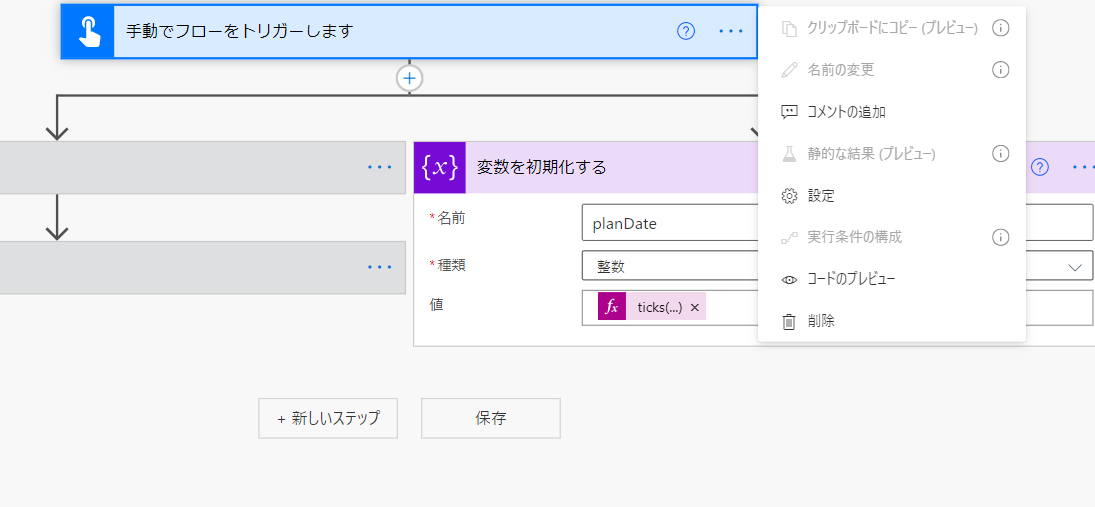Select the lower collapsed gray action card
The image size is (1095, 507).
[203, 267]
